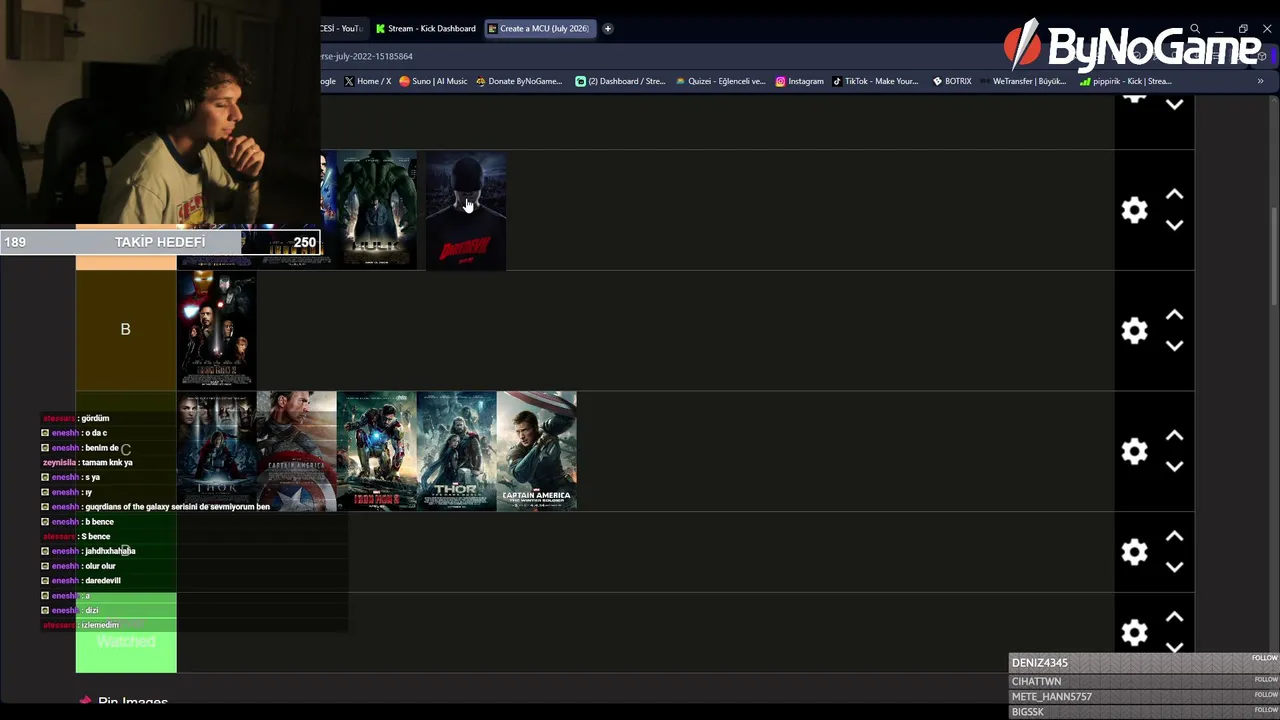Click METE_HANN5757 in the follower list

click(x=1051, y=696)
